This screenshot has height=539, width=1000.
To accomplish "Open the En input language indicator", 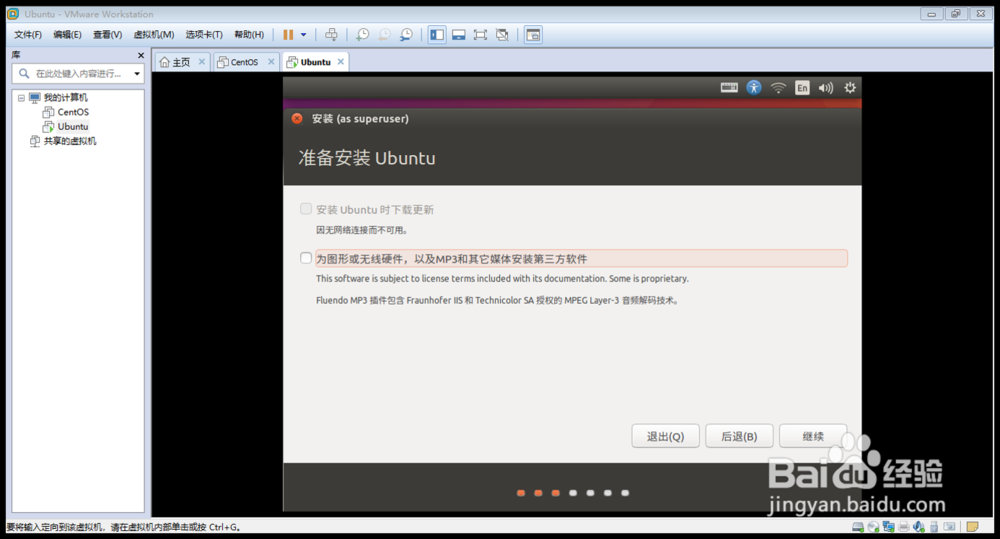I will [x=802, y=88].
